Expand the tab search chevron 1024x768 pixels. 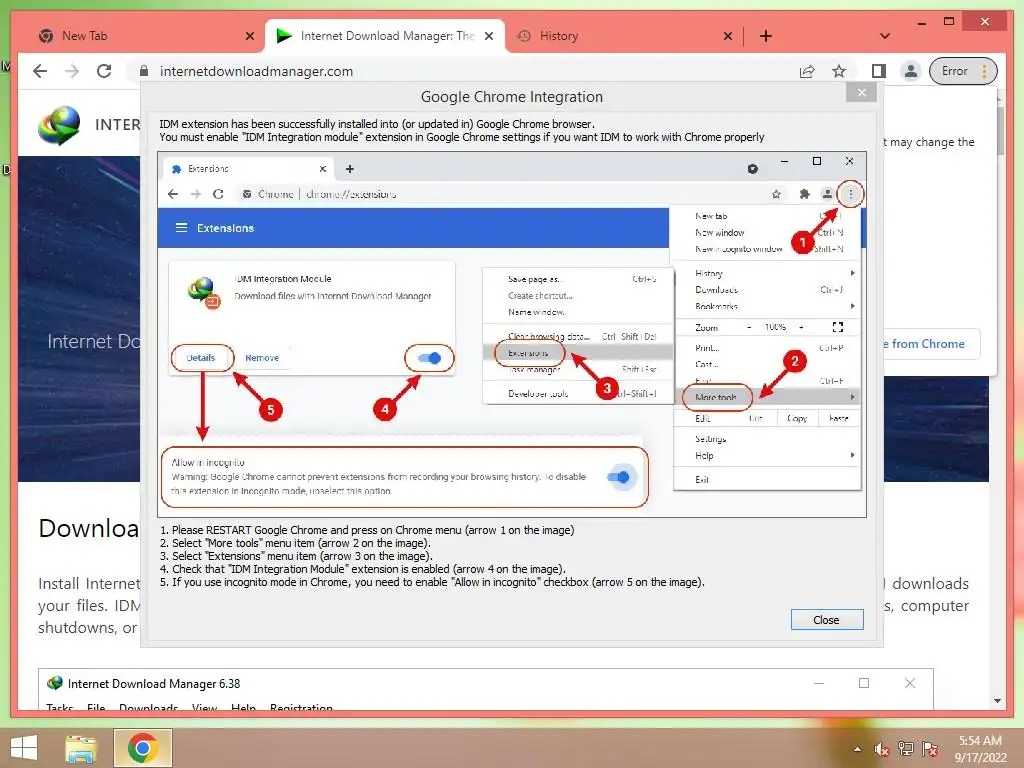coord(885,36)
